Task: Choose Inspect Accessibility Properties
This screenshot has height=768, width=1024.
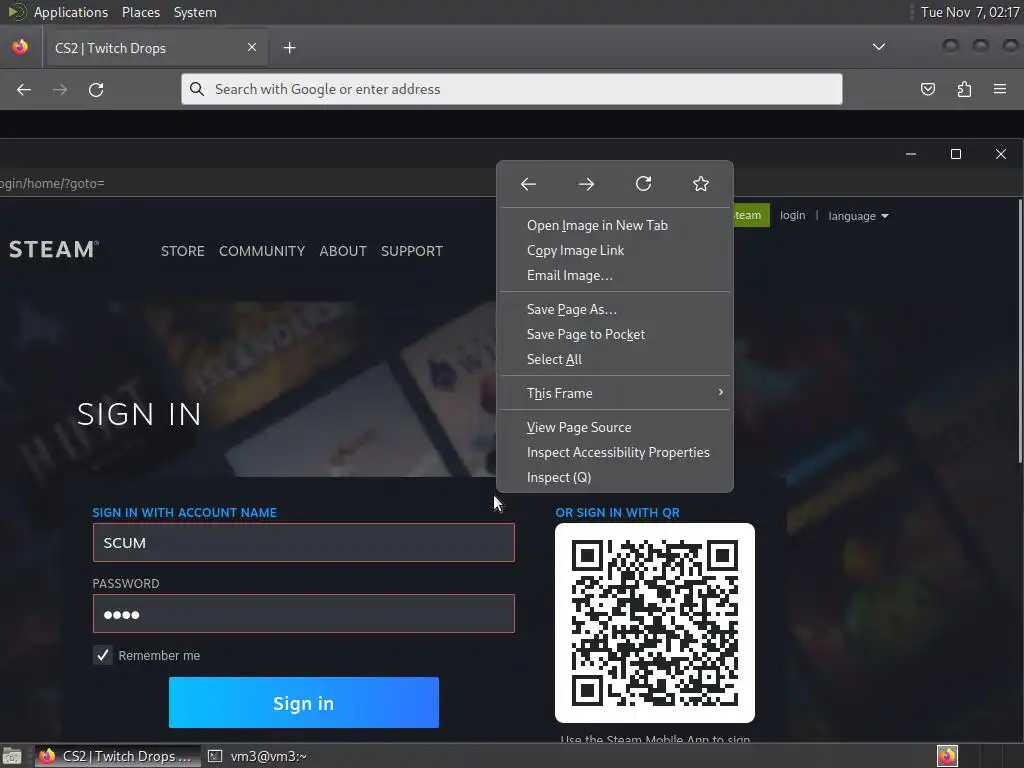Action: (615, 452)
